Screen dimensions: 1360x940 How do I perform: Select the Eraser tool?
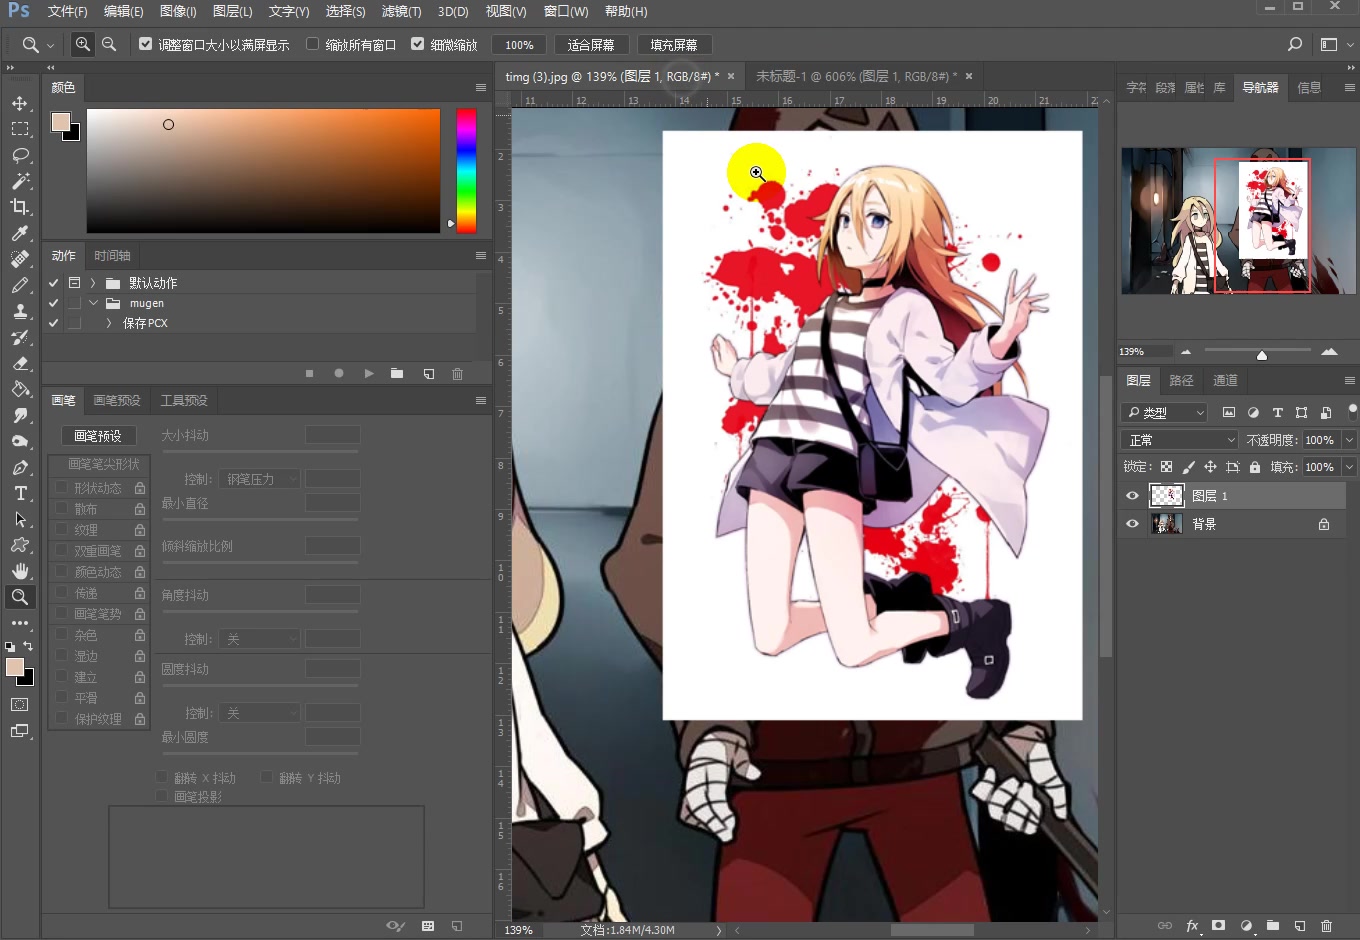pos(20,363)
